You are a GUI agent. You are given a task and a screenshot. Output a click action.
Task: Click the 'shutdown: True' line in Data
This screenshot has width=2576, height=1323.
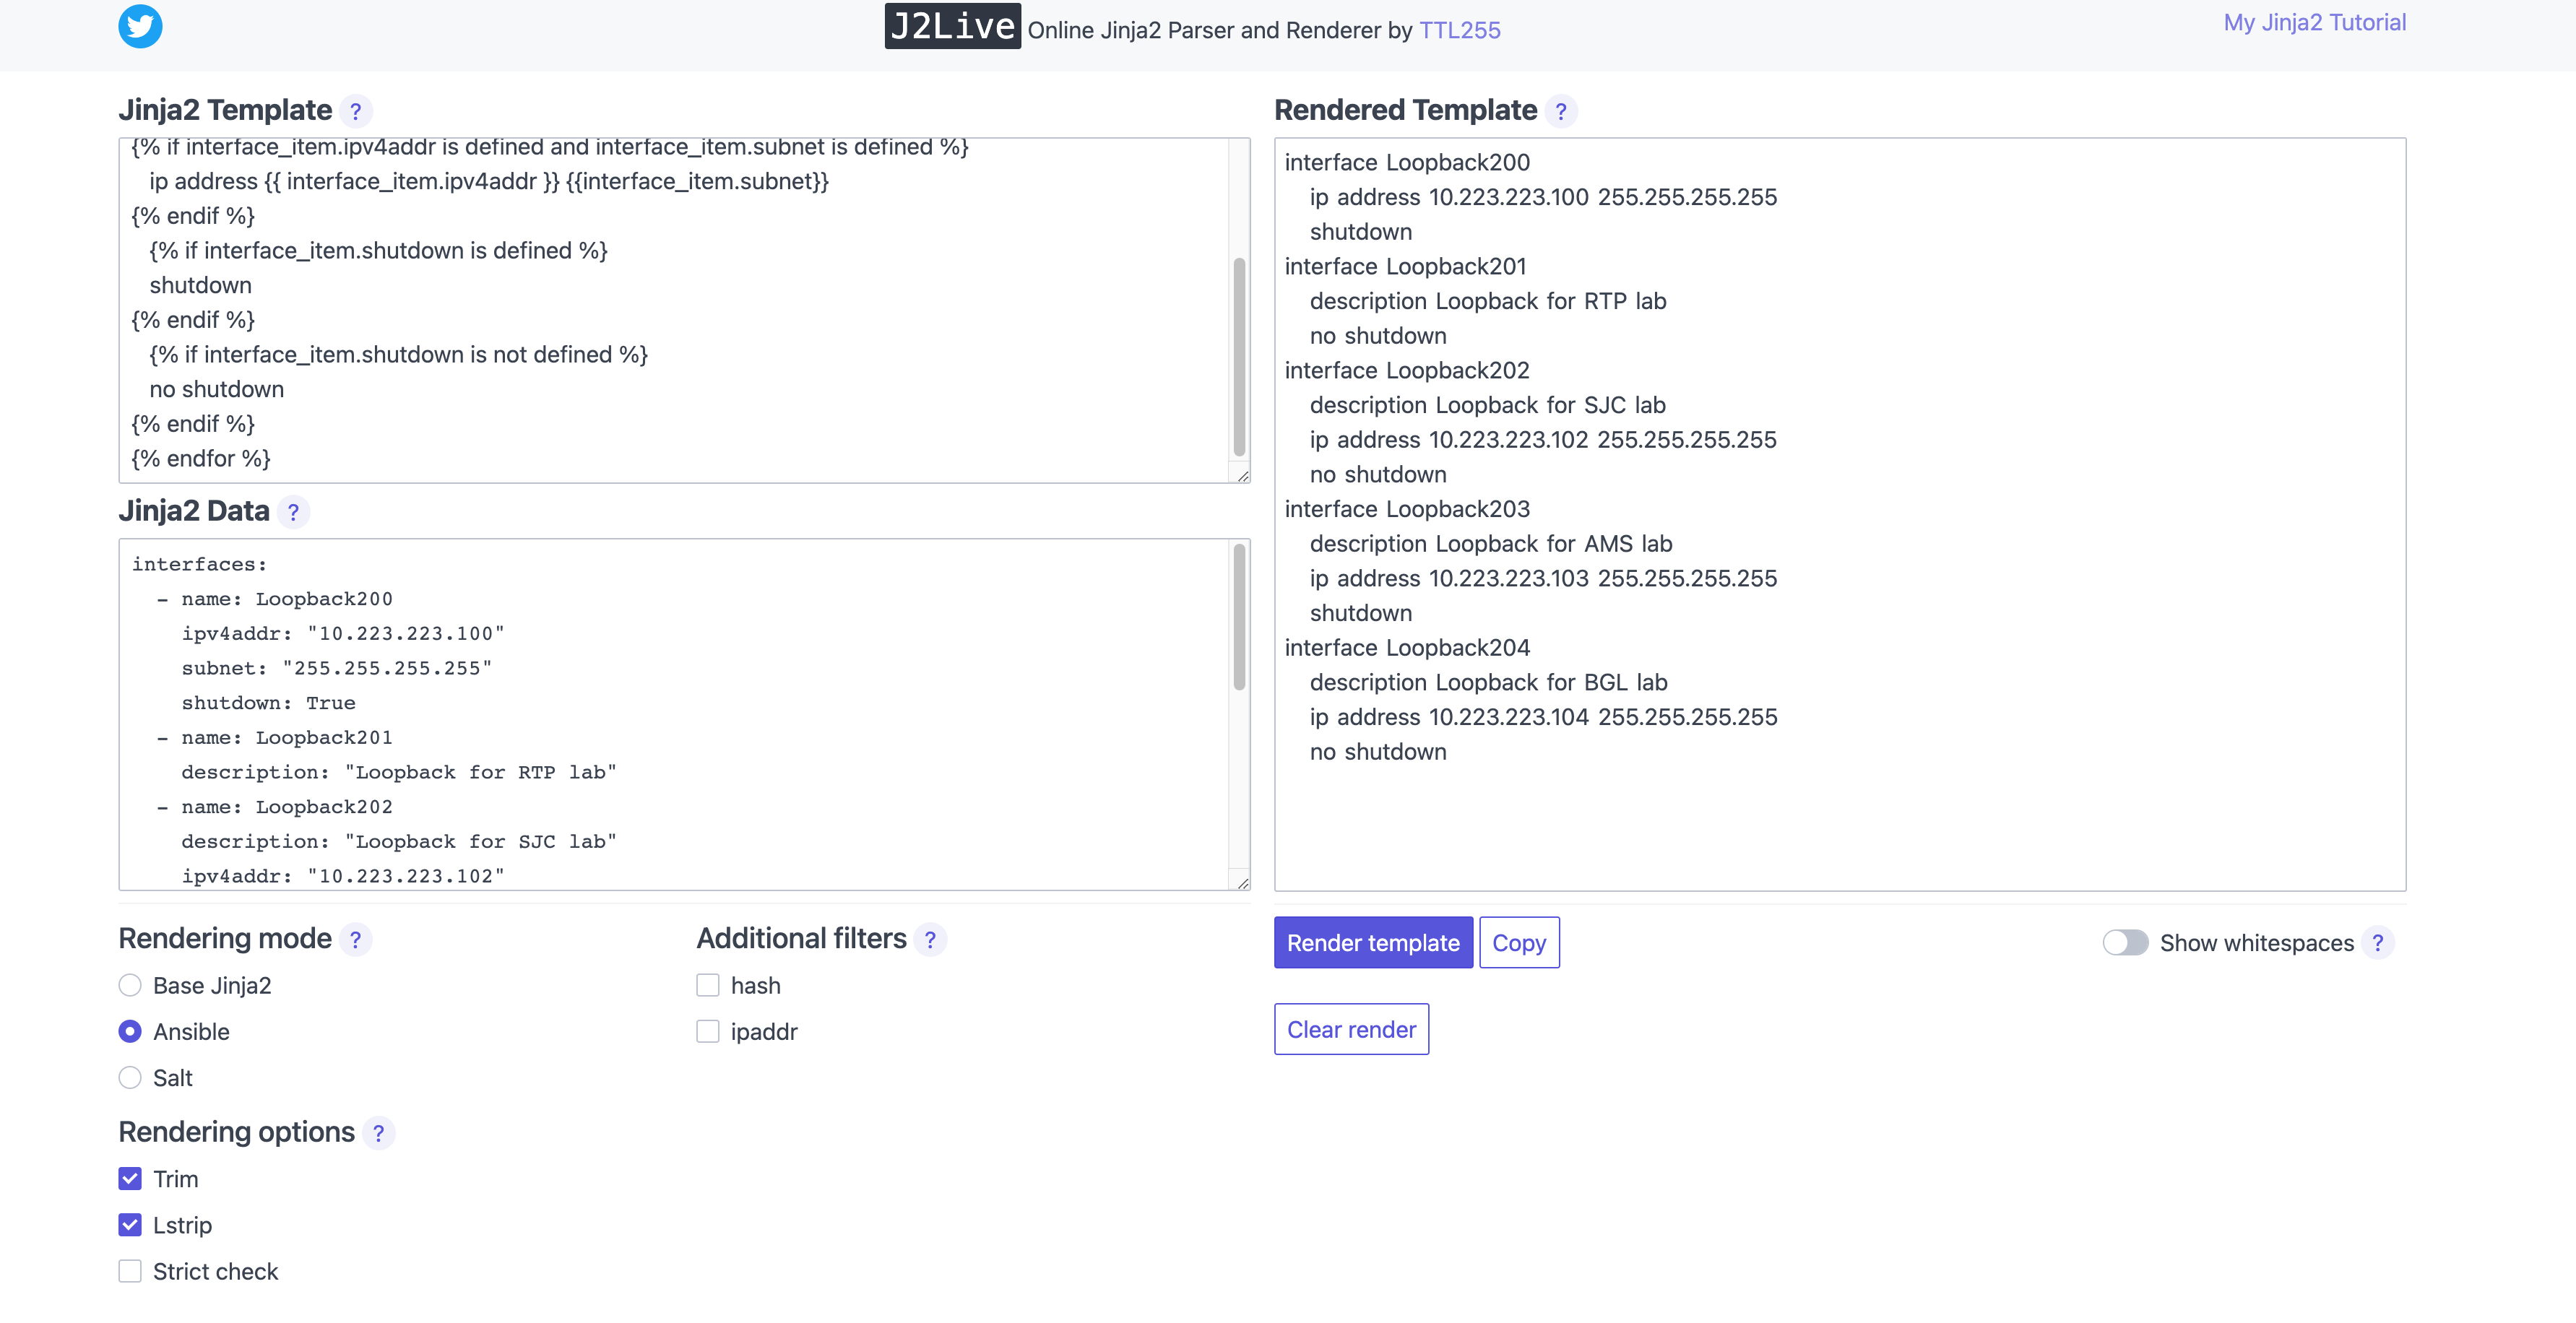[268, 703]
